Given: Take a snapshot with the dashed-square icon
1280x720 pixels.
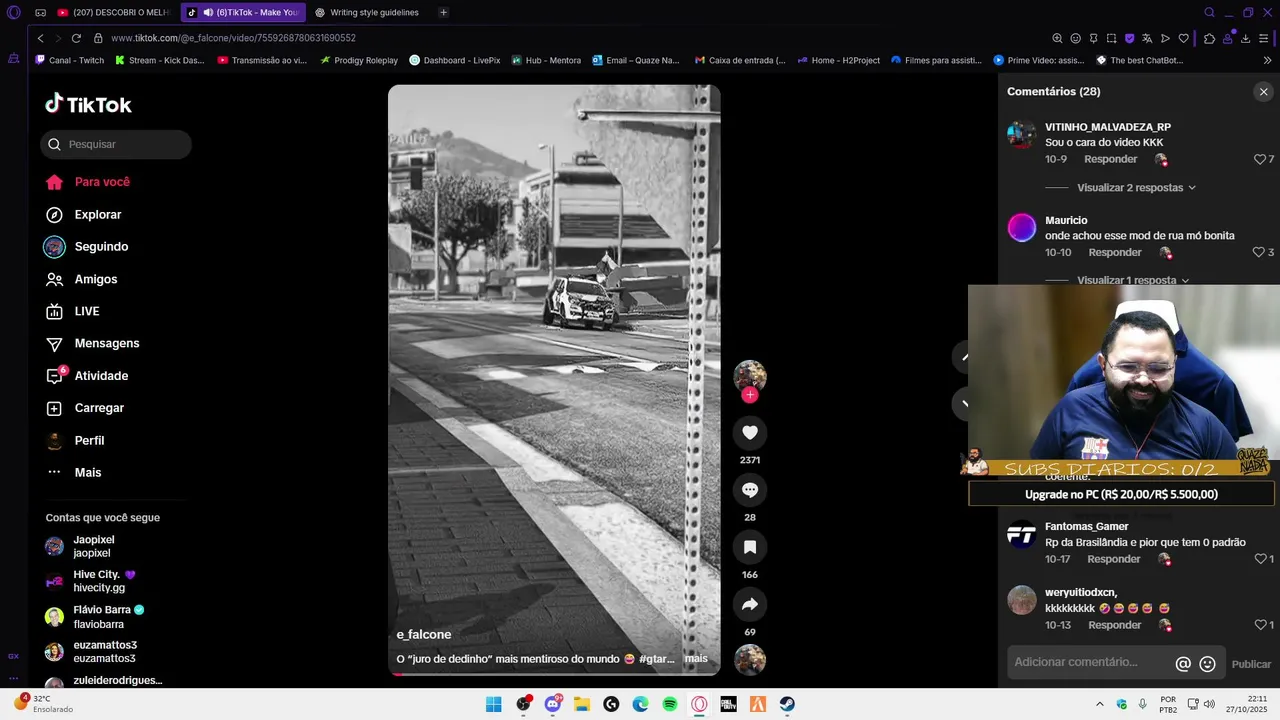Looking at the screenshot, I should (x=1111, y=38).
